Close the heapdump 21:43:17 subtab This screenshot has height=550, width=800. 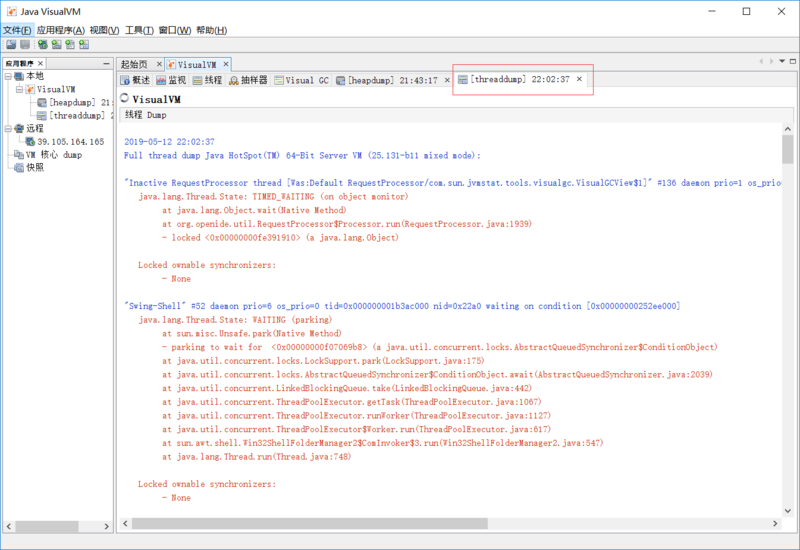pos(447,80)
